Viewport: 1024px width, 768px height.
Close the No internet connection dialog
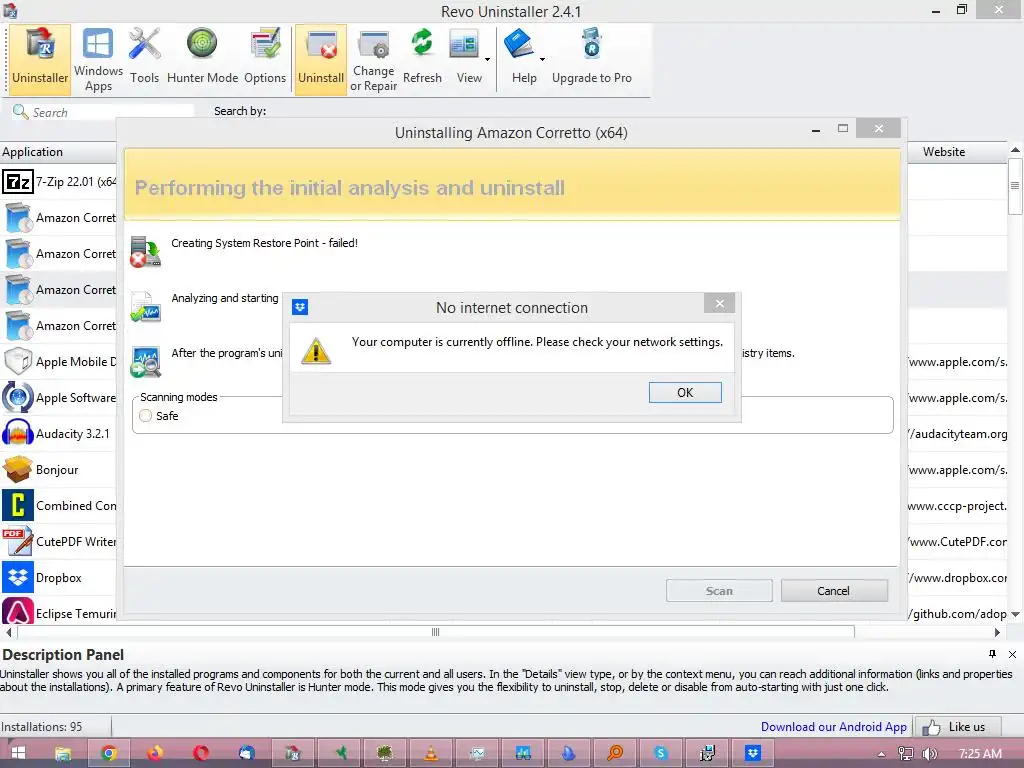click(x=719, y=304)
